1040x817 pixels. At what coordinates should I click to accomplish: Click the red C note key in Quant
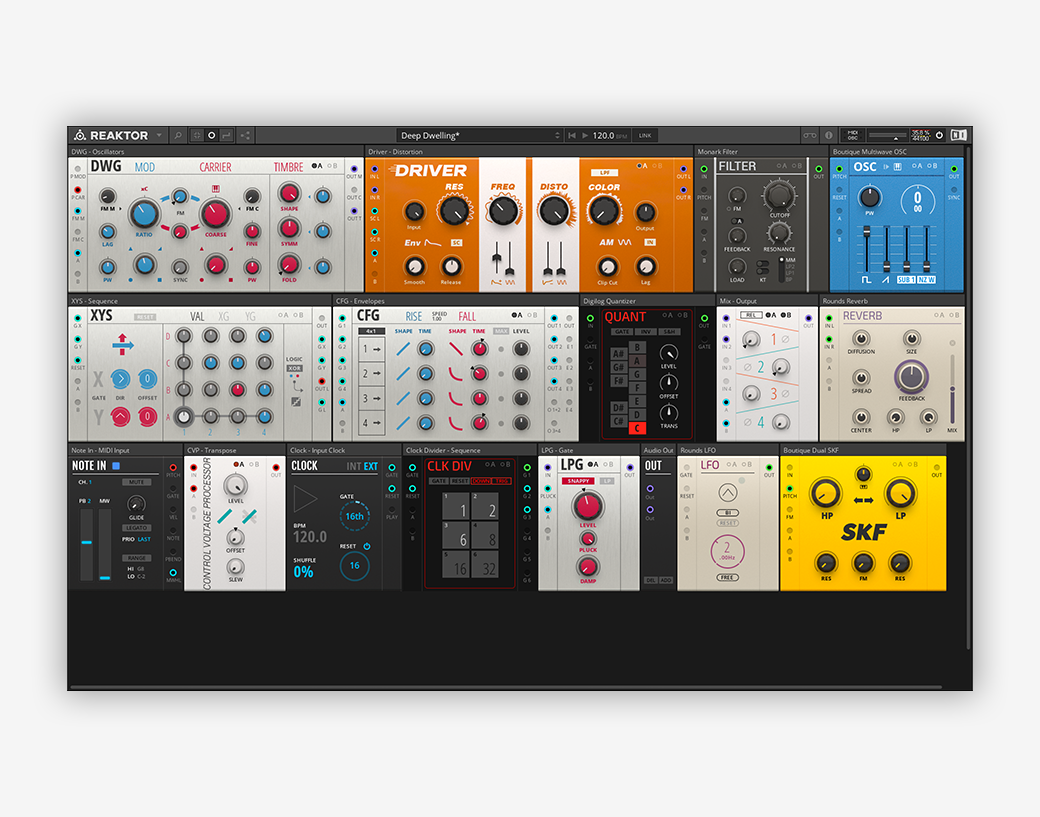(x=637, y=428)
